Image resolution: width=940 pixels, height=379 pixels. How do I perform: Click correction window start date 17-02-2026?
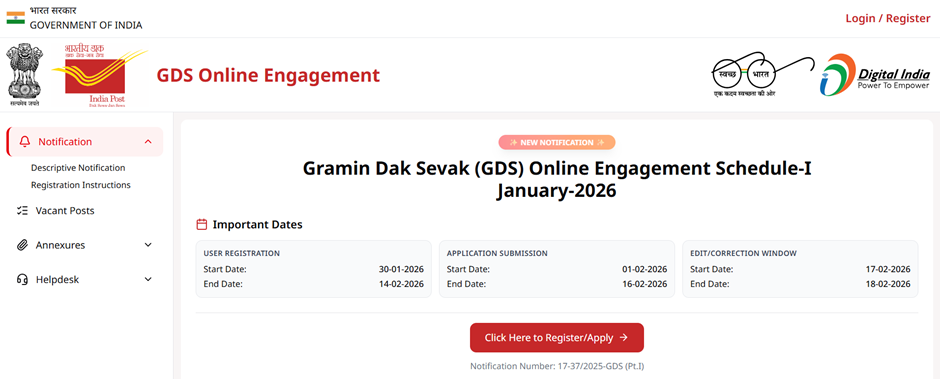click(x=888, y=269)
